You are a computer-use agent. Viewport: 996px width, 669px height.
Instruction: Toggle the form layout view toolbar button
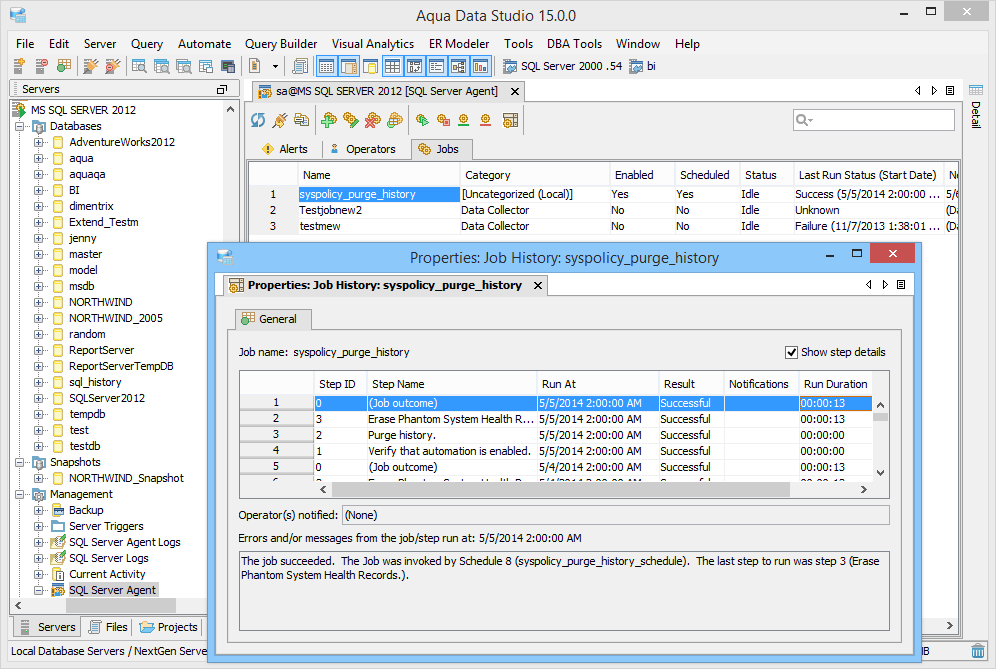click(437, 65)
